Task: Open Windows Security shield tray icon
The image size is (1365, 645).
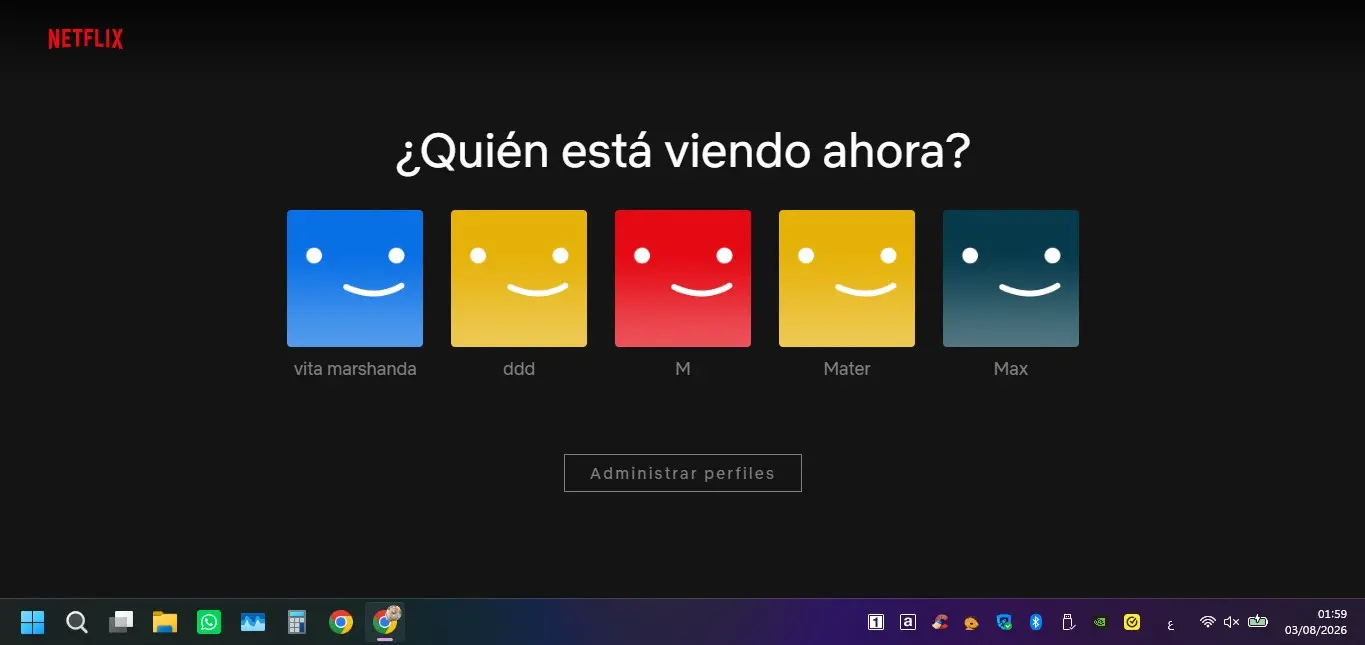Action: [x=1004, y=622]
